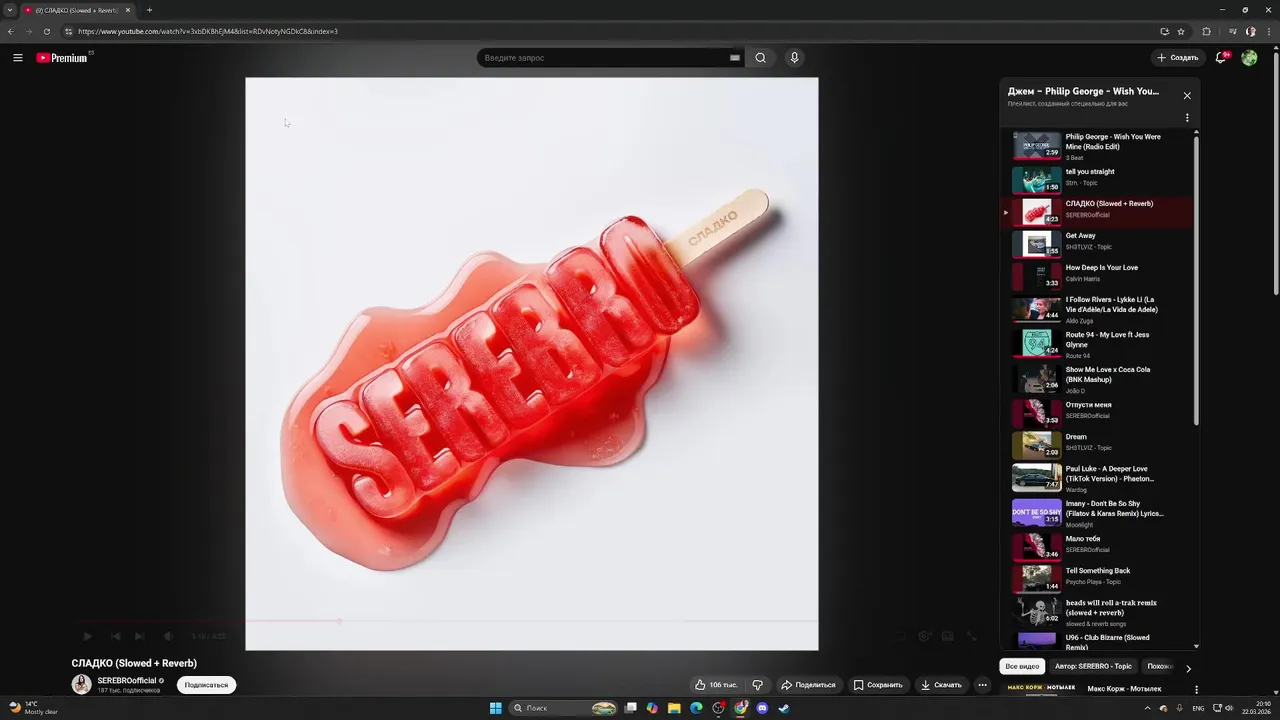Focus the Введите запрос search field
This screenshot has width=1280, height=720.
click(605, 58)
